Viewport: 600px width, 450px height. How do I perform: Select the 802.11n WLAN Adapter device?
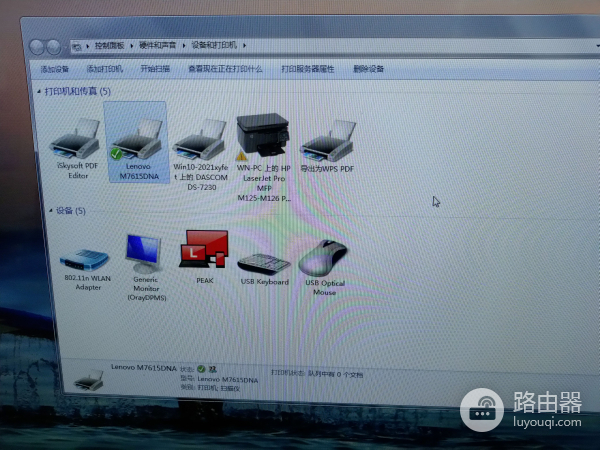click(85, 259)
